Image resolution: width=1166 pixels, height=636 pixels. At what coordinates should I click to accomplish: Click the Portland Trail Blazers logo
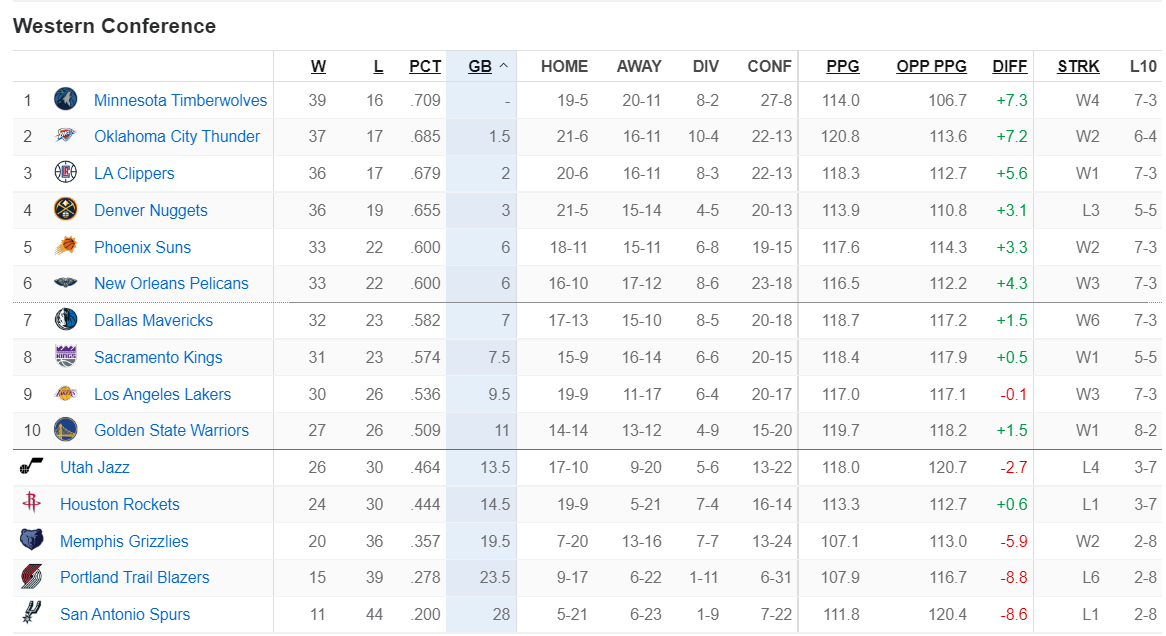click(31, 576)
